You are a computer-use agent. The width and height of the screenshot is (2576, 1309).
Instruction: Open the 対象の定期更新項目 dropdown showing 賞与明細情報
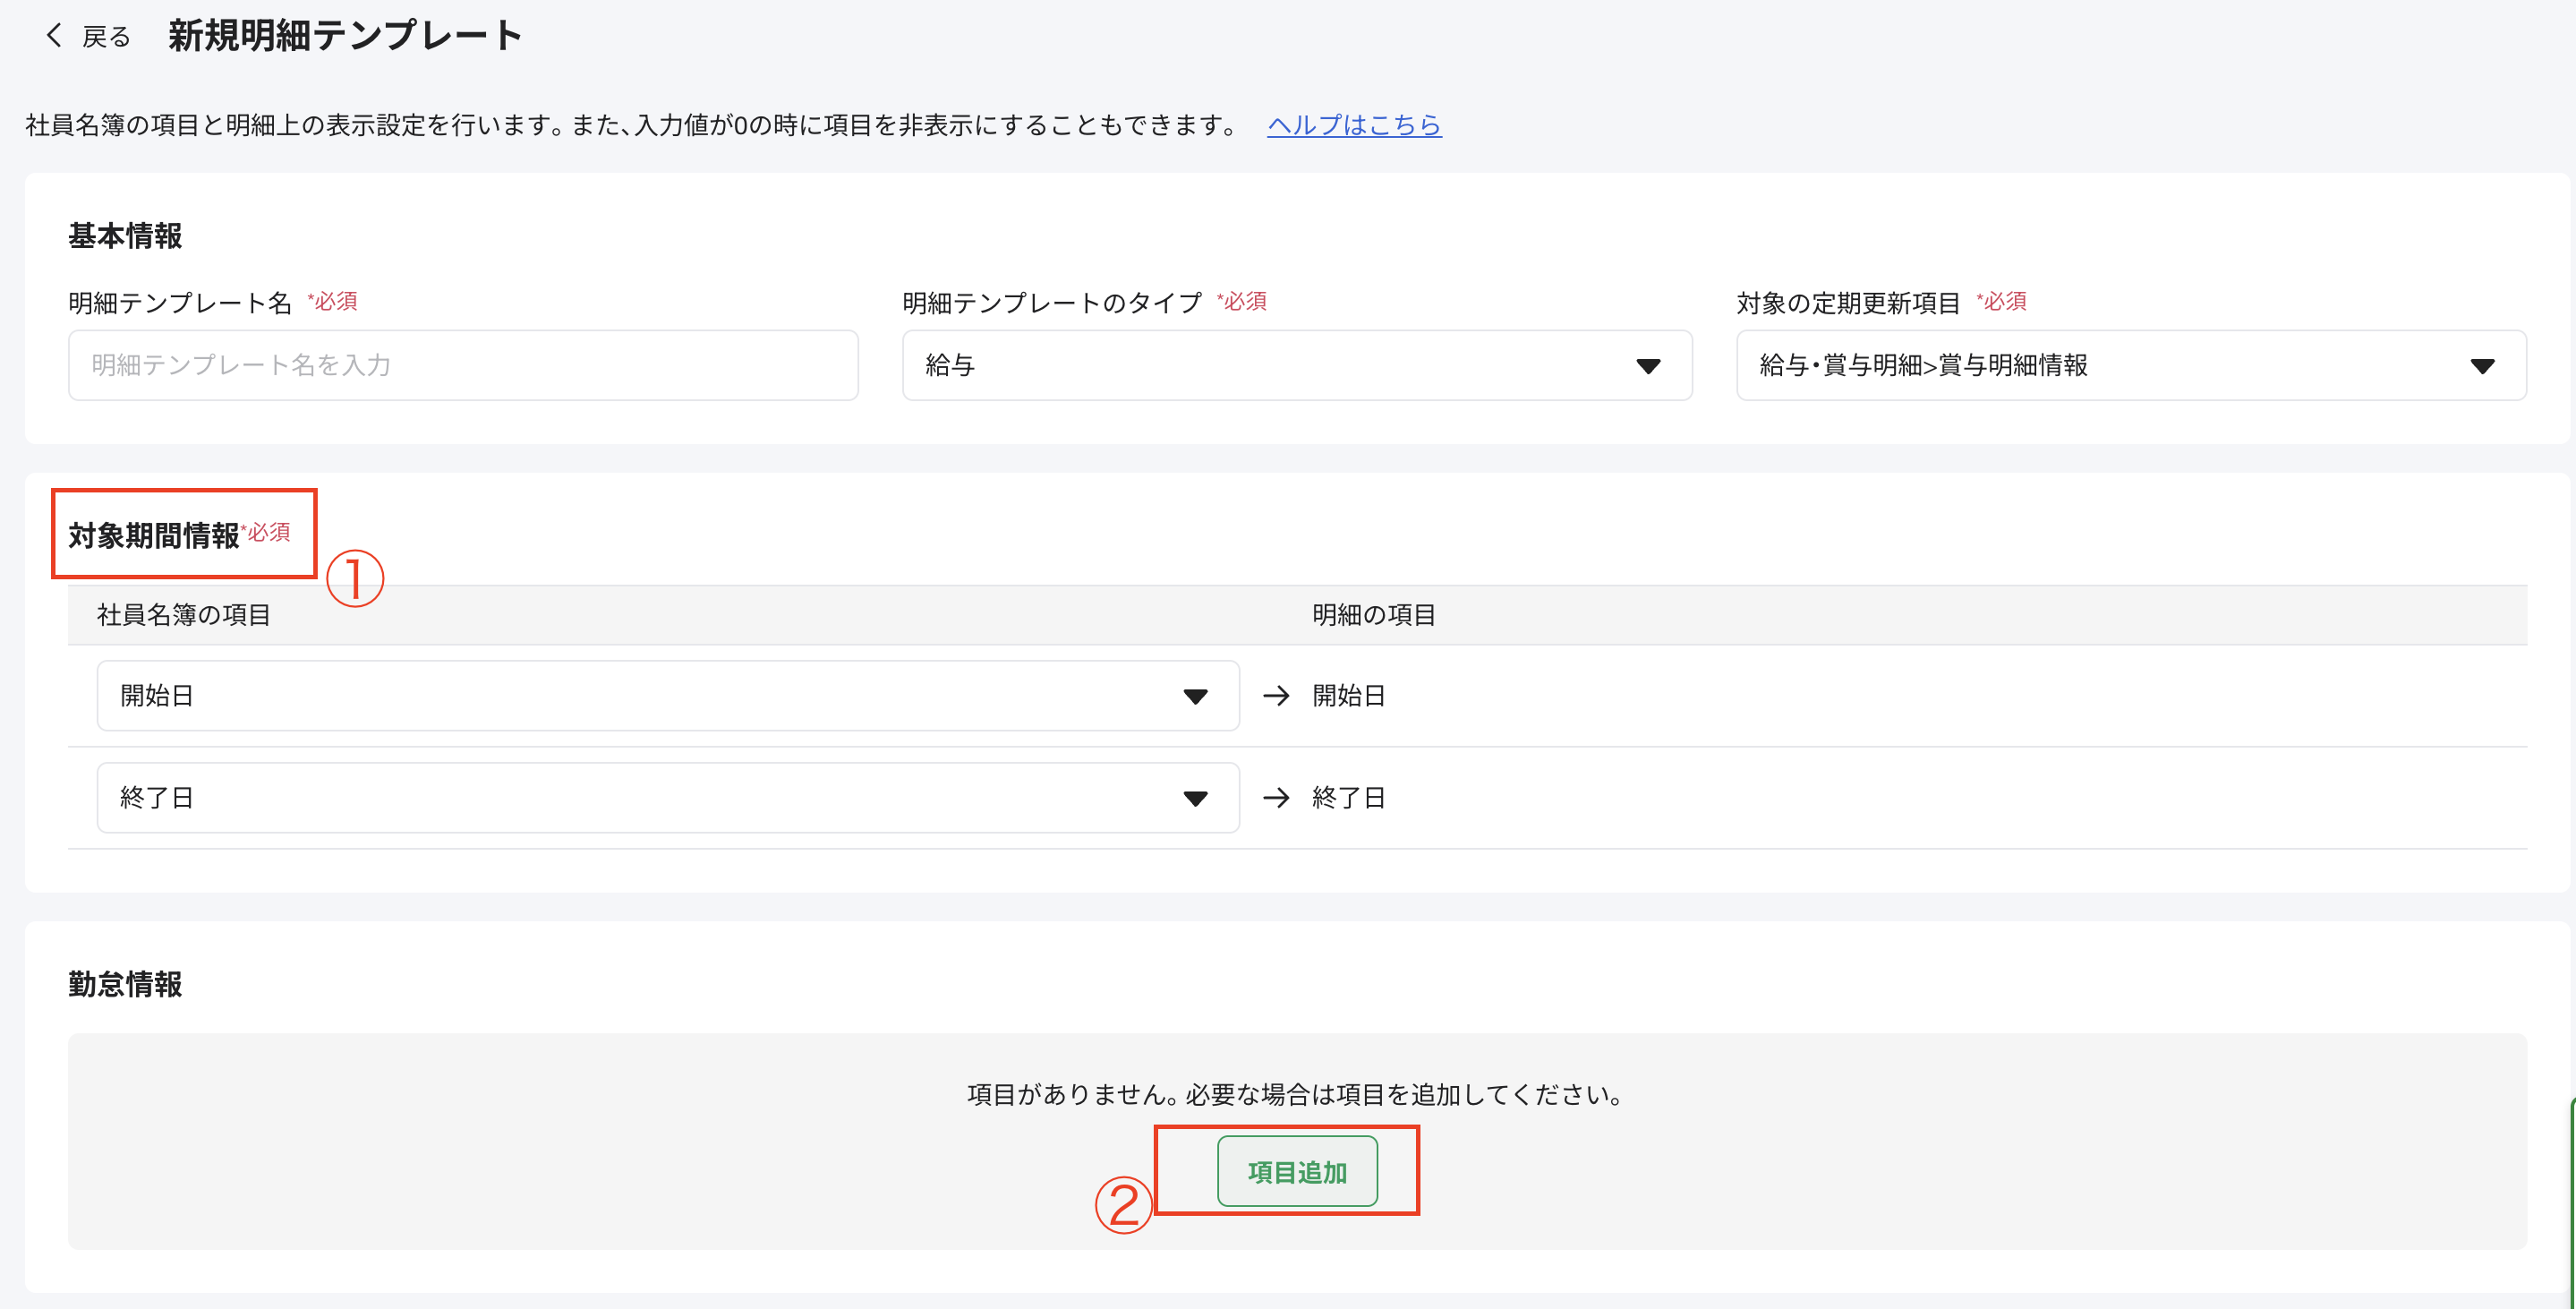click(2130, 365)
